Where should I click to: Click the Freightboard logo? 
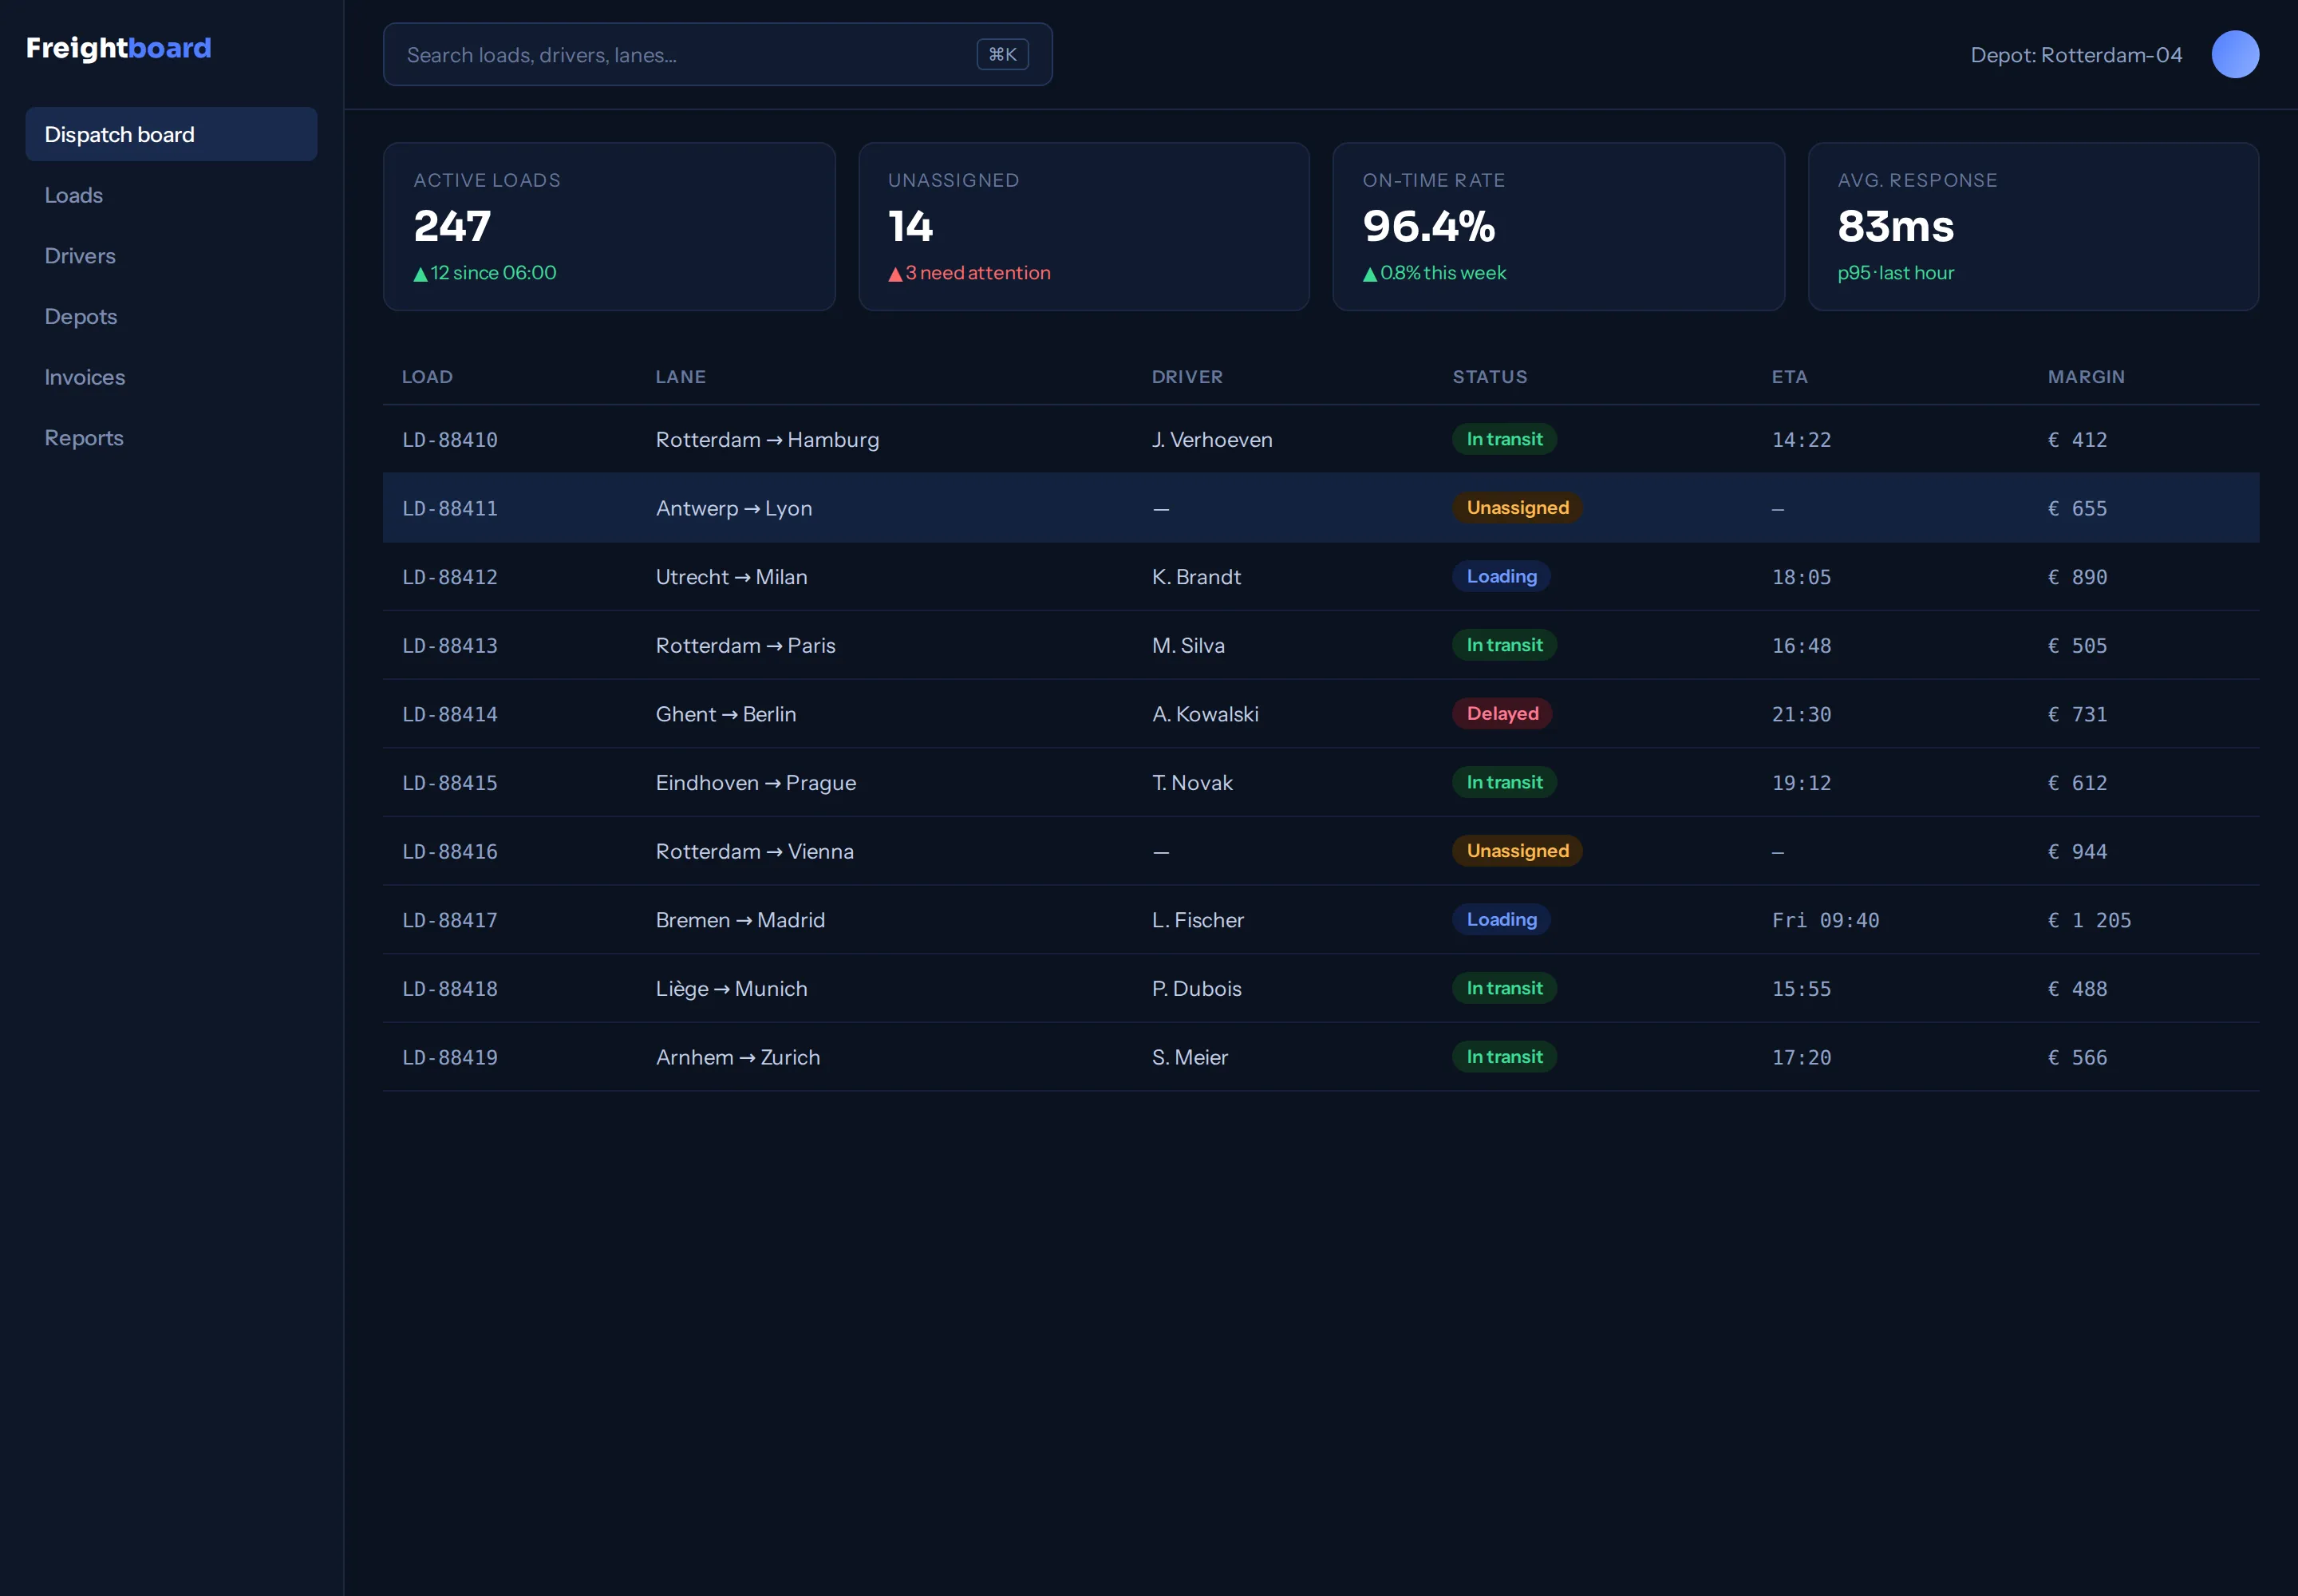pyautogui.click(x=119, y=48)
